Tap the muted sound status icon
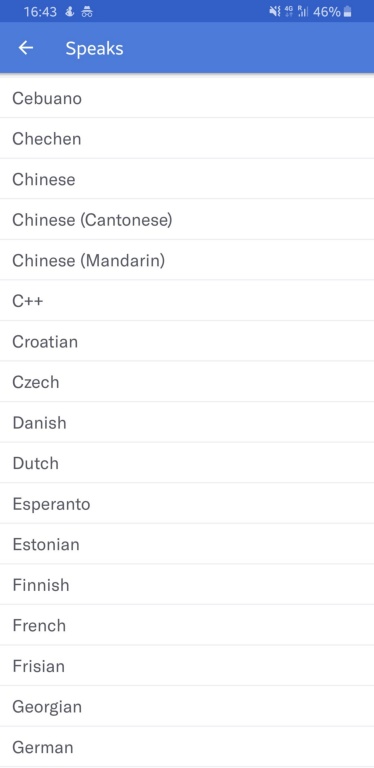Viewport: 374px width, 768px height. click(275, 12)
